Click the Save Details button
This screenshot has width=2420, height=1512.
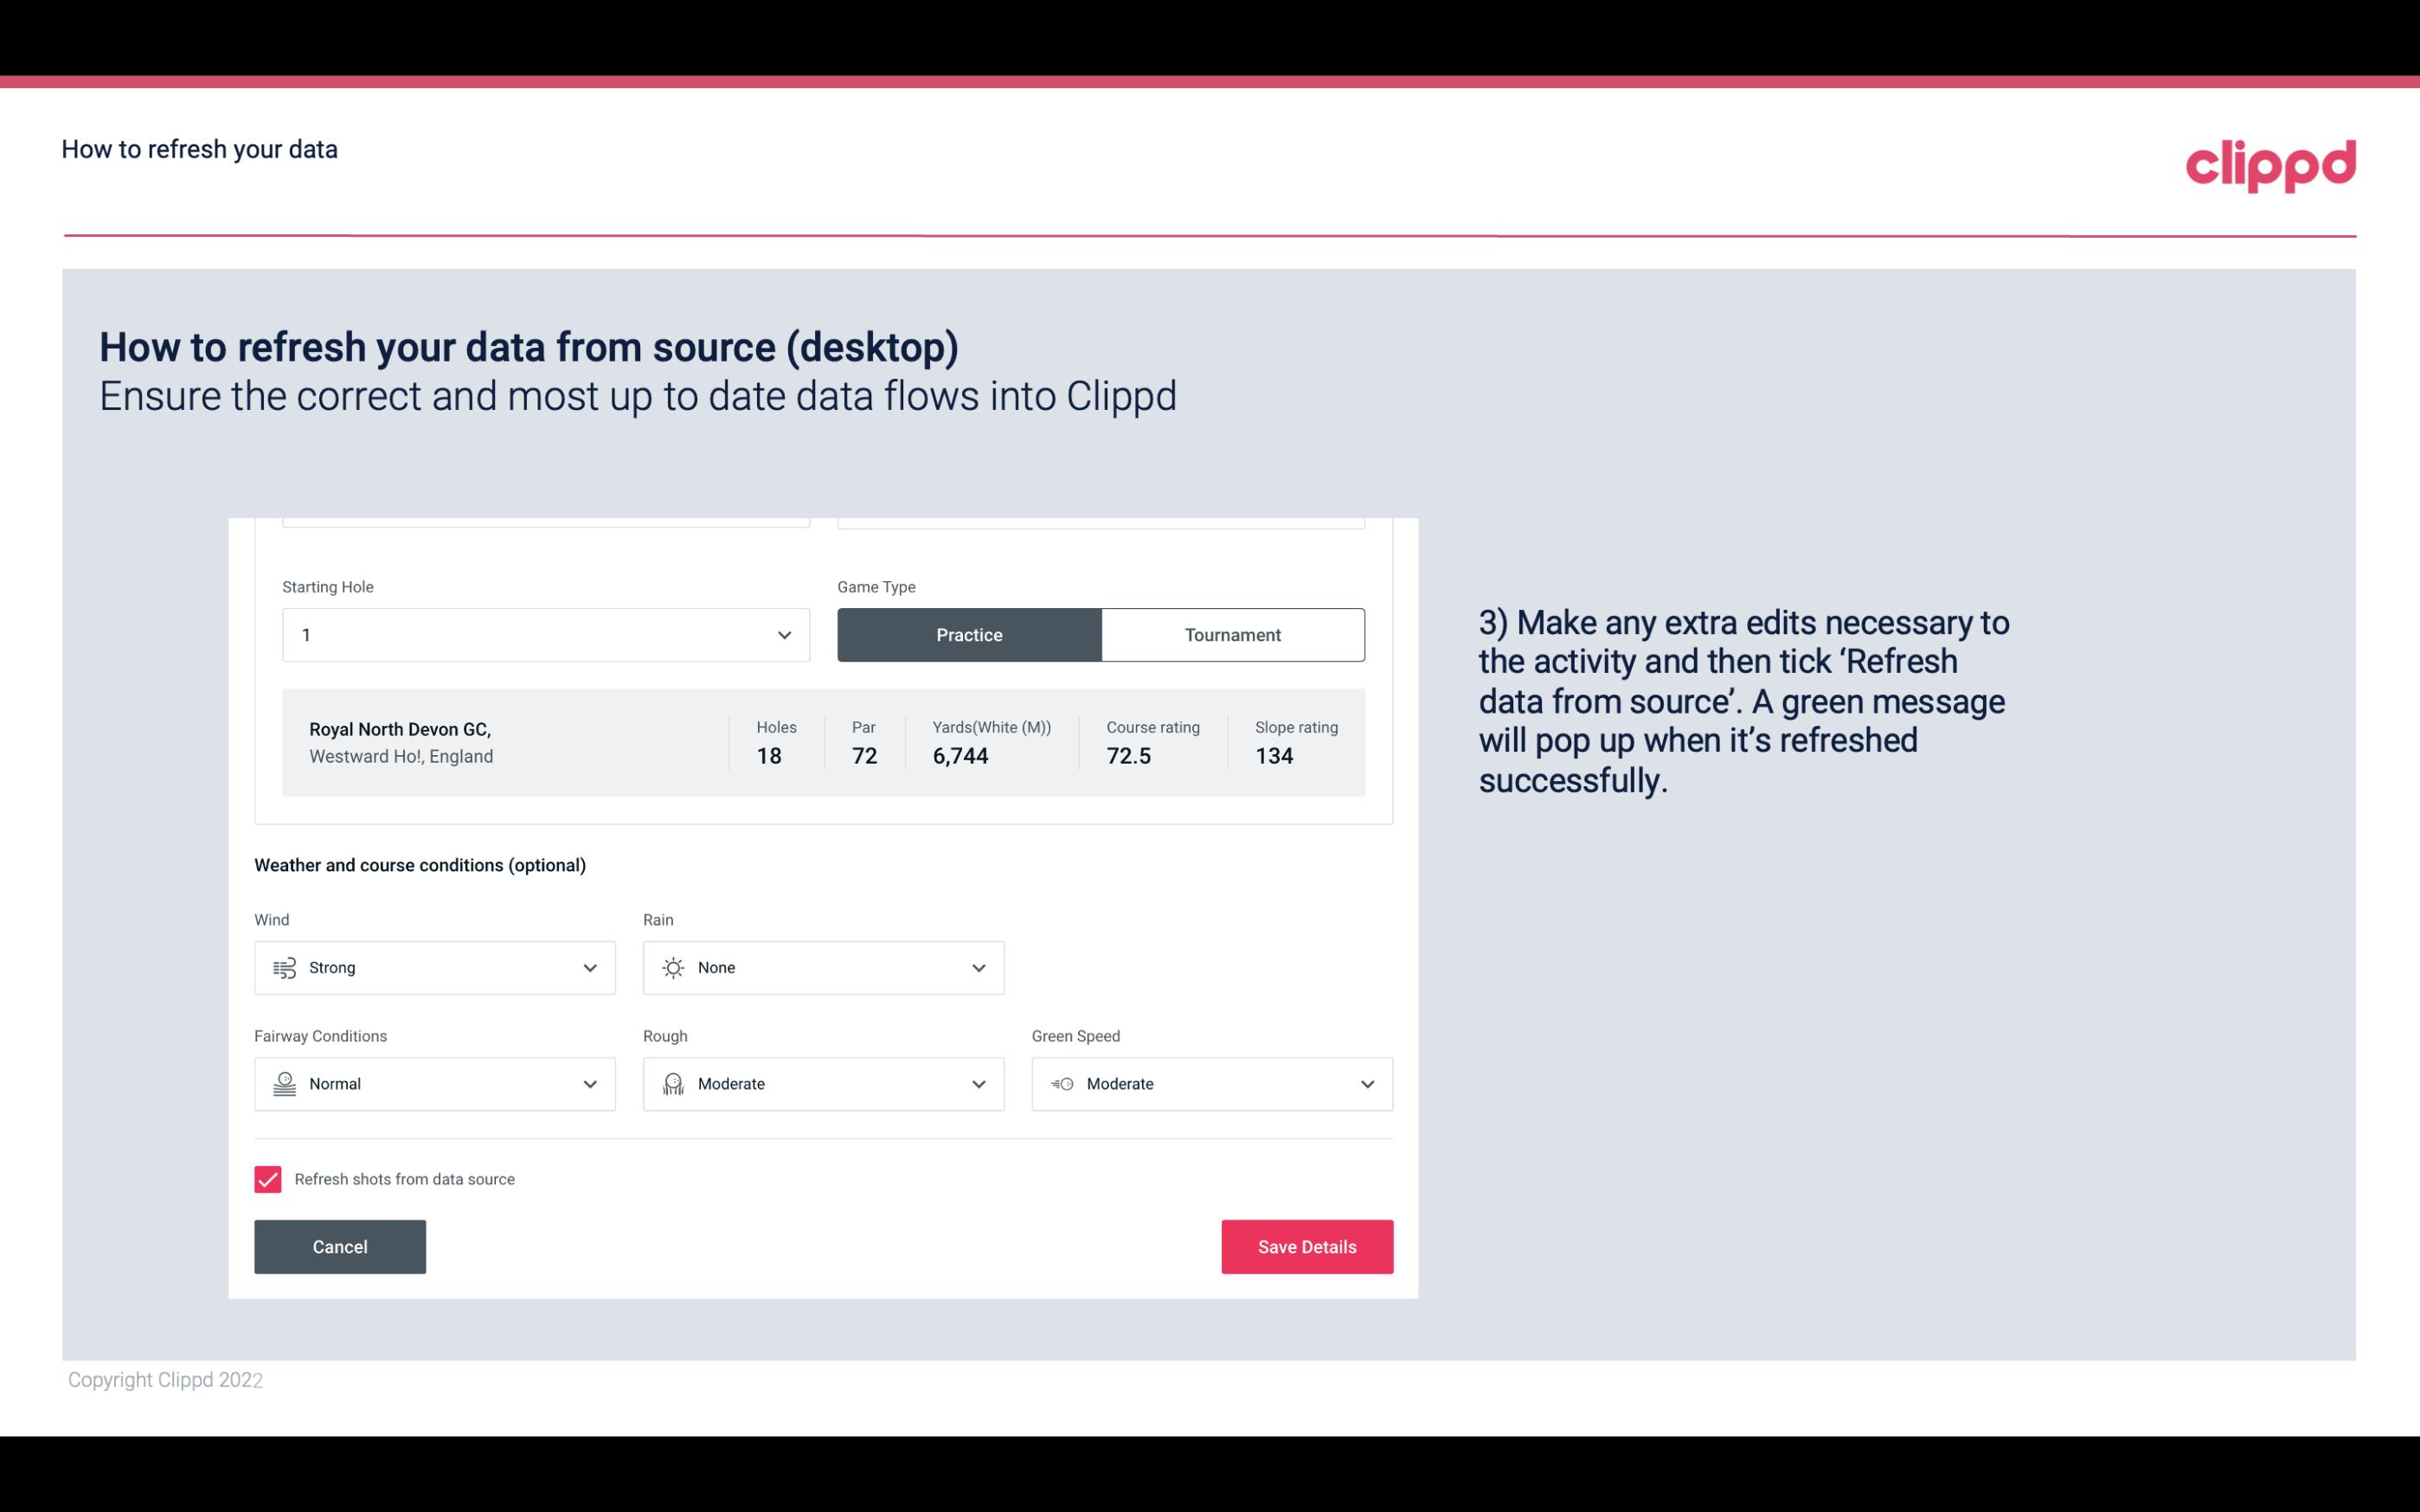coord(1306,1246)
